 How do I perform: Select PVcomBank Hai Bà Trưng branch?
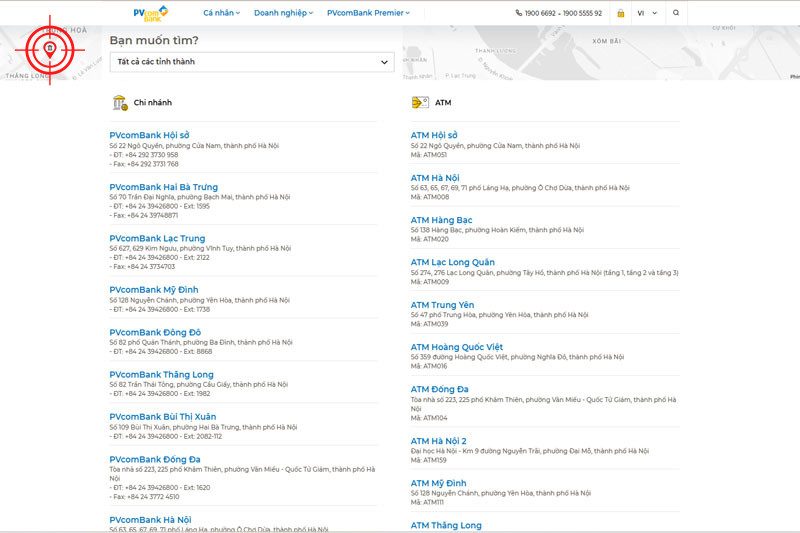click(x=163, y=187)
